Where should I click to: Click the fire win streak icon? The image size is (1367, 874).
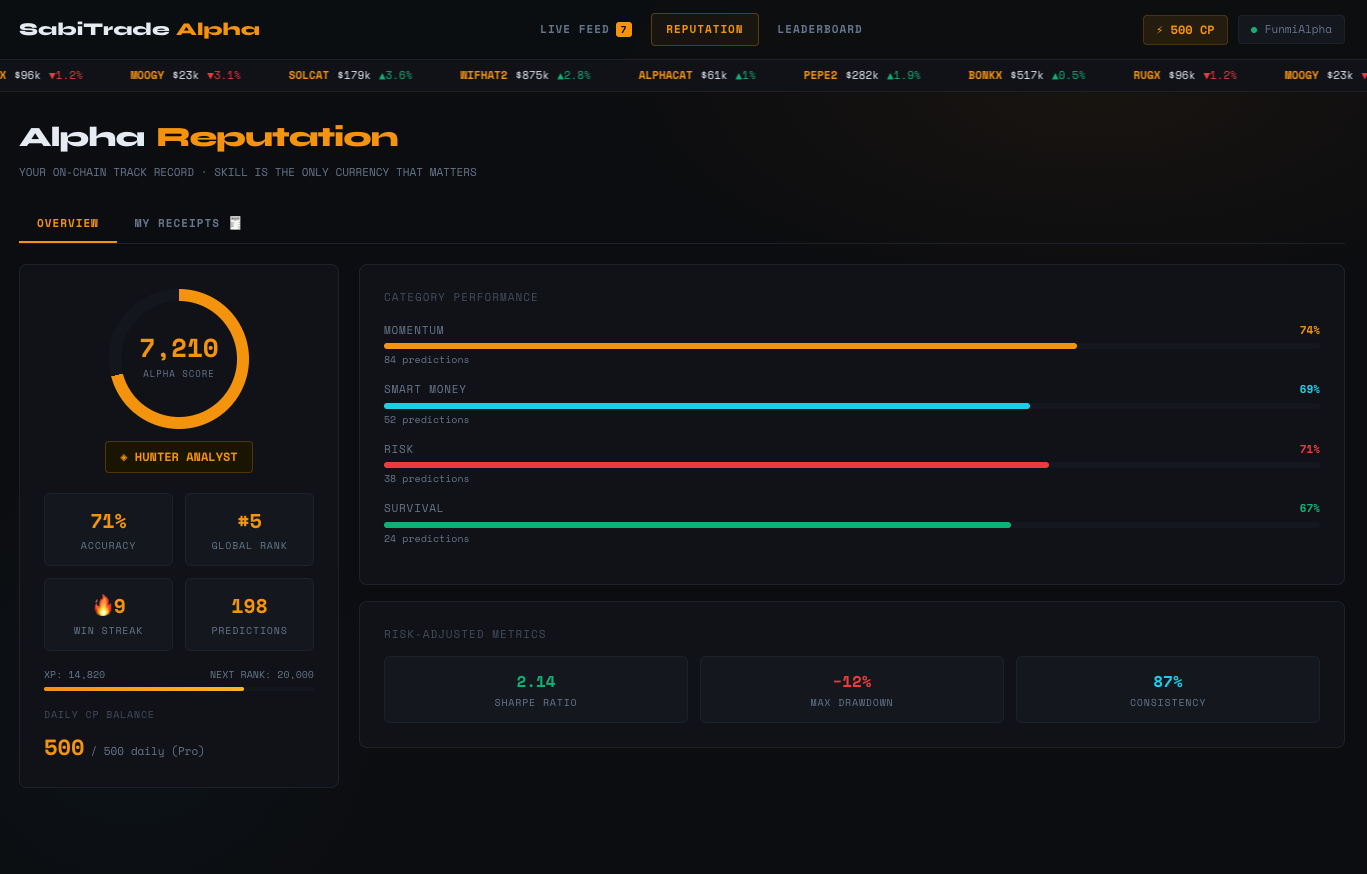point(102,606)
